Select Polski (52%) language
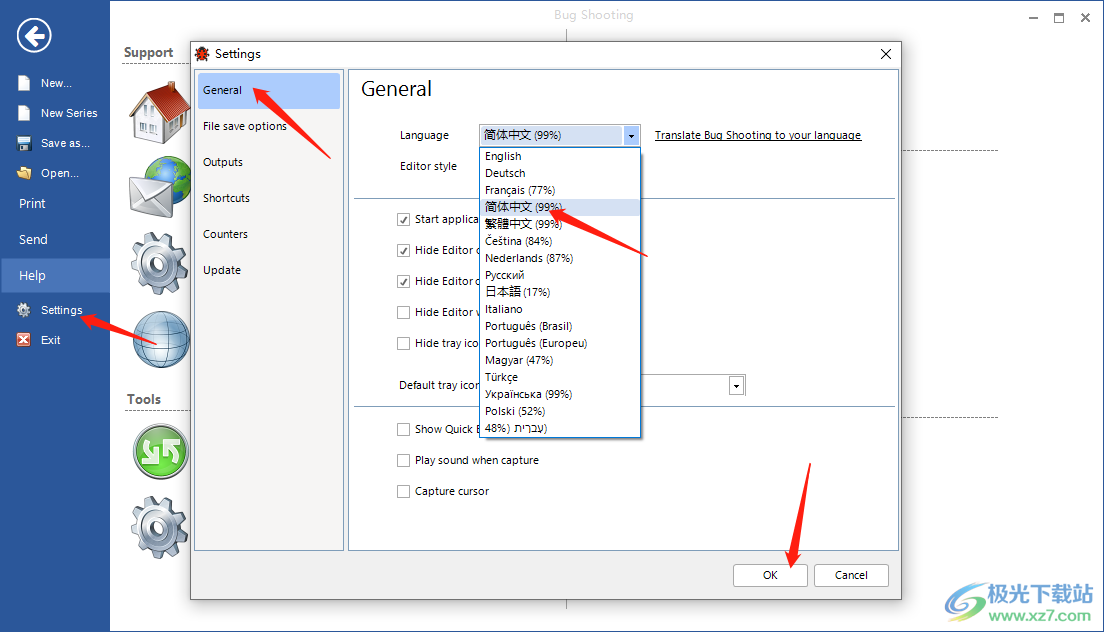Image resolution: width=1104 pixels, height=632 pixels. pyautogui.click(x=560, y=411)
